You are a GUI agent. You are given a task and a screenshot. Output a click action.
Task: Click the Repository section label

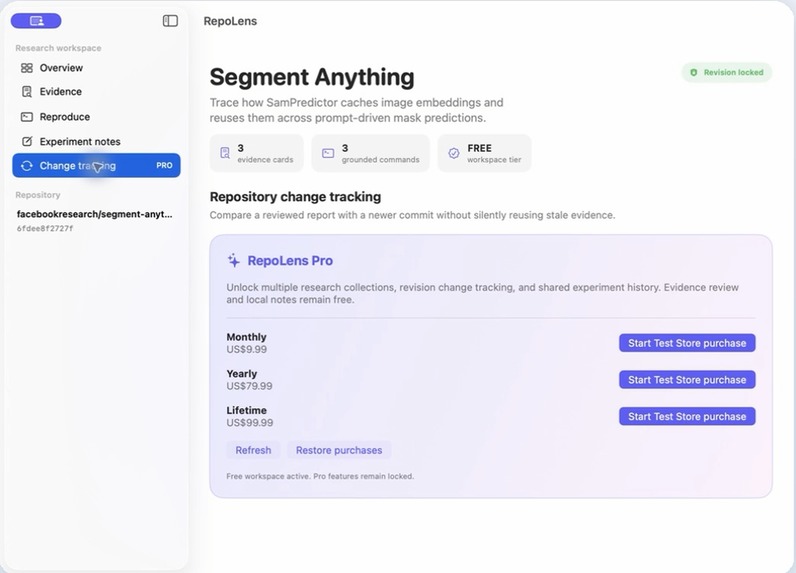coord(38,195)
